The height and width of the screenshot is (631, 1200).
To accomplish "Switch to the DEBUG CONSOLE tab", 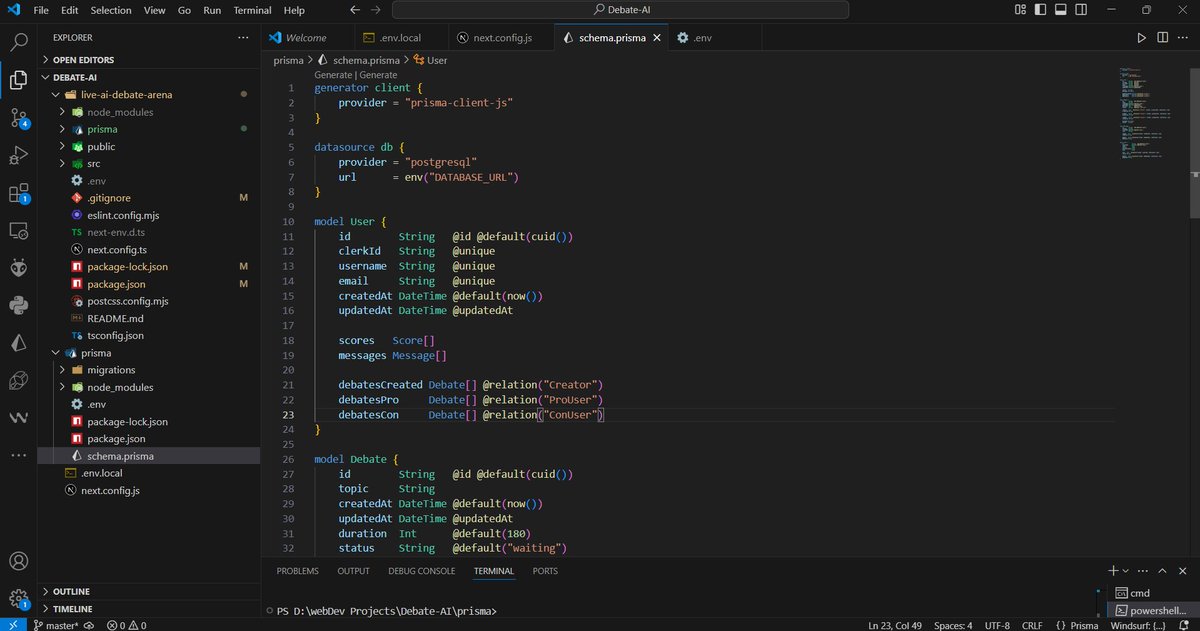I will (x=422, y=571).
